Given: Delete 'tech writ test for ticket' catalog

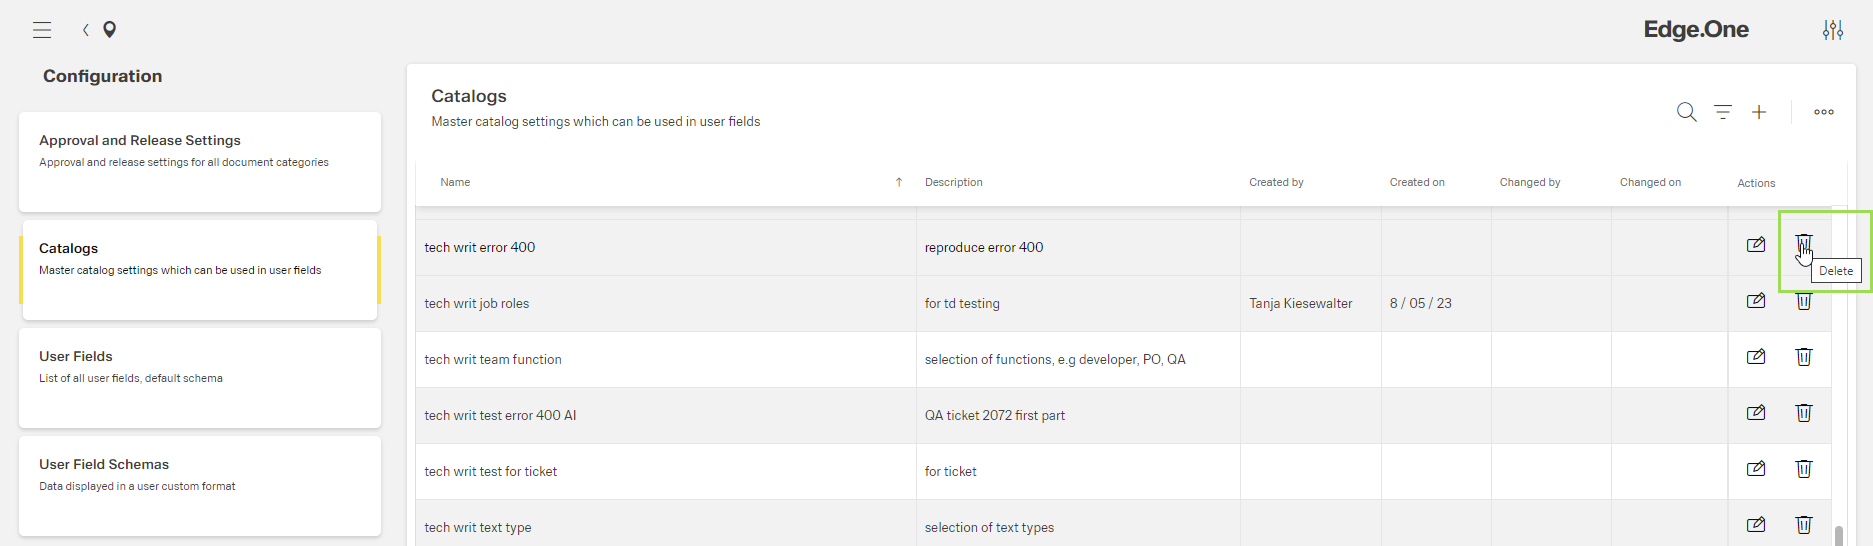Looking at the screenshot, I should coord(1803,469).
